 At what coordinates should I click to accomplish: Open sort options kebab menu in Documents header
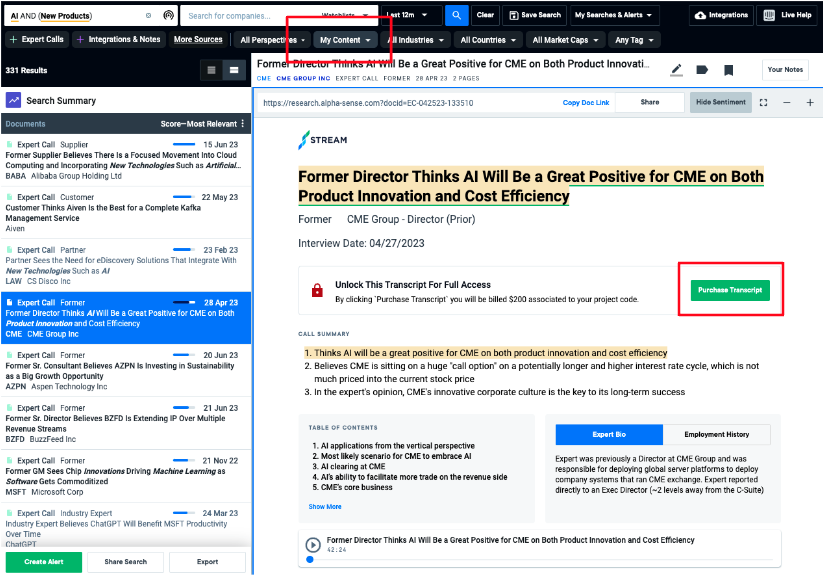click(x=242, y=124)
